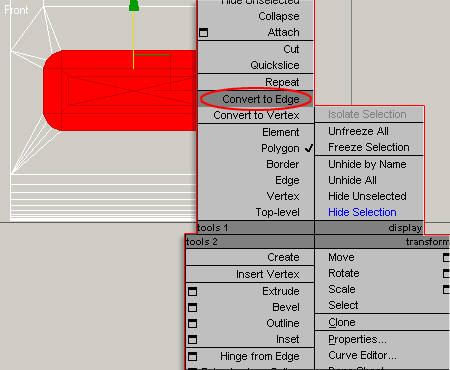Select Bevel menu entry
The height and width of the screenshot is (370, 450).
286,307
